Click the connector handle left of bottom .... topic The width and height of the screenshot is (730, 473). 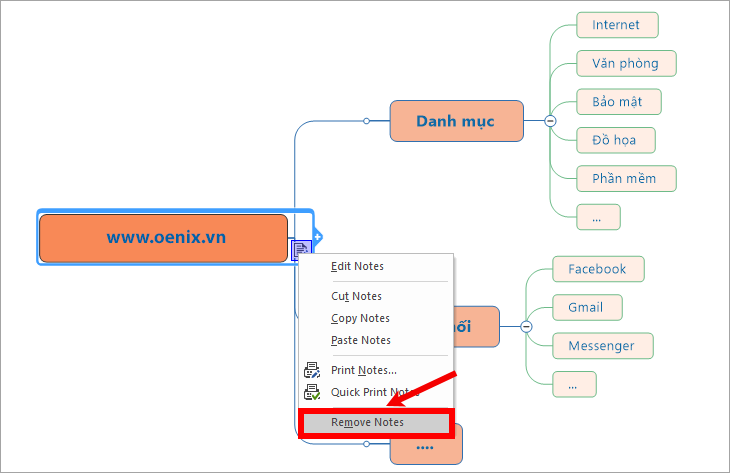coord(366,444)
